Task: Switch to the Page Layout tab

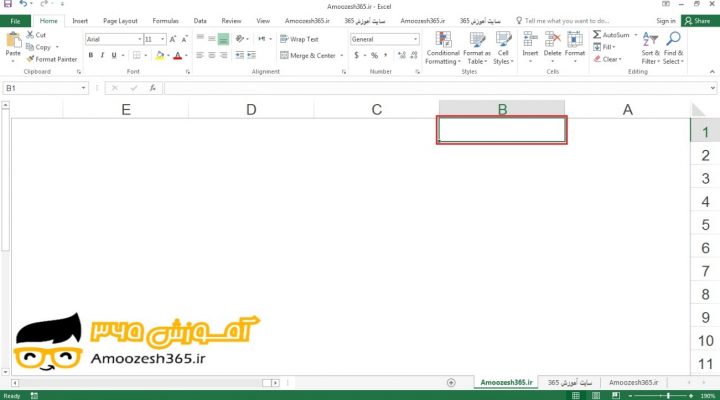Action: pos(120,21)
